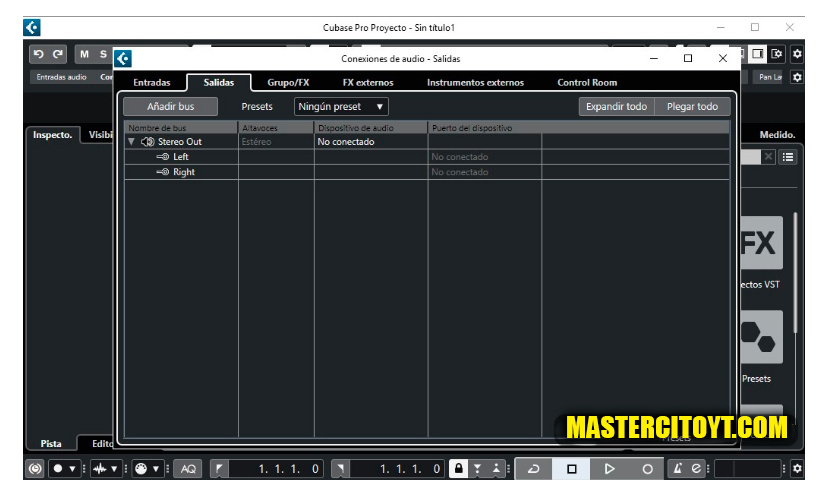Toggle the AQ auto quantize button
Screen dimensions: 828x496
click(188, 469)
